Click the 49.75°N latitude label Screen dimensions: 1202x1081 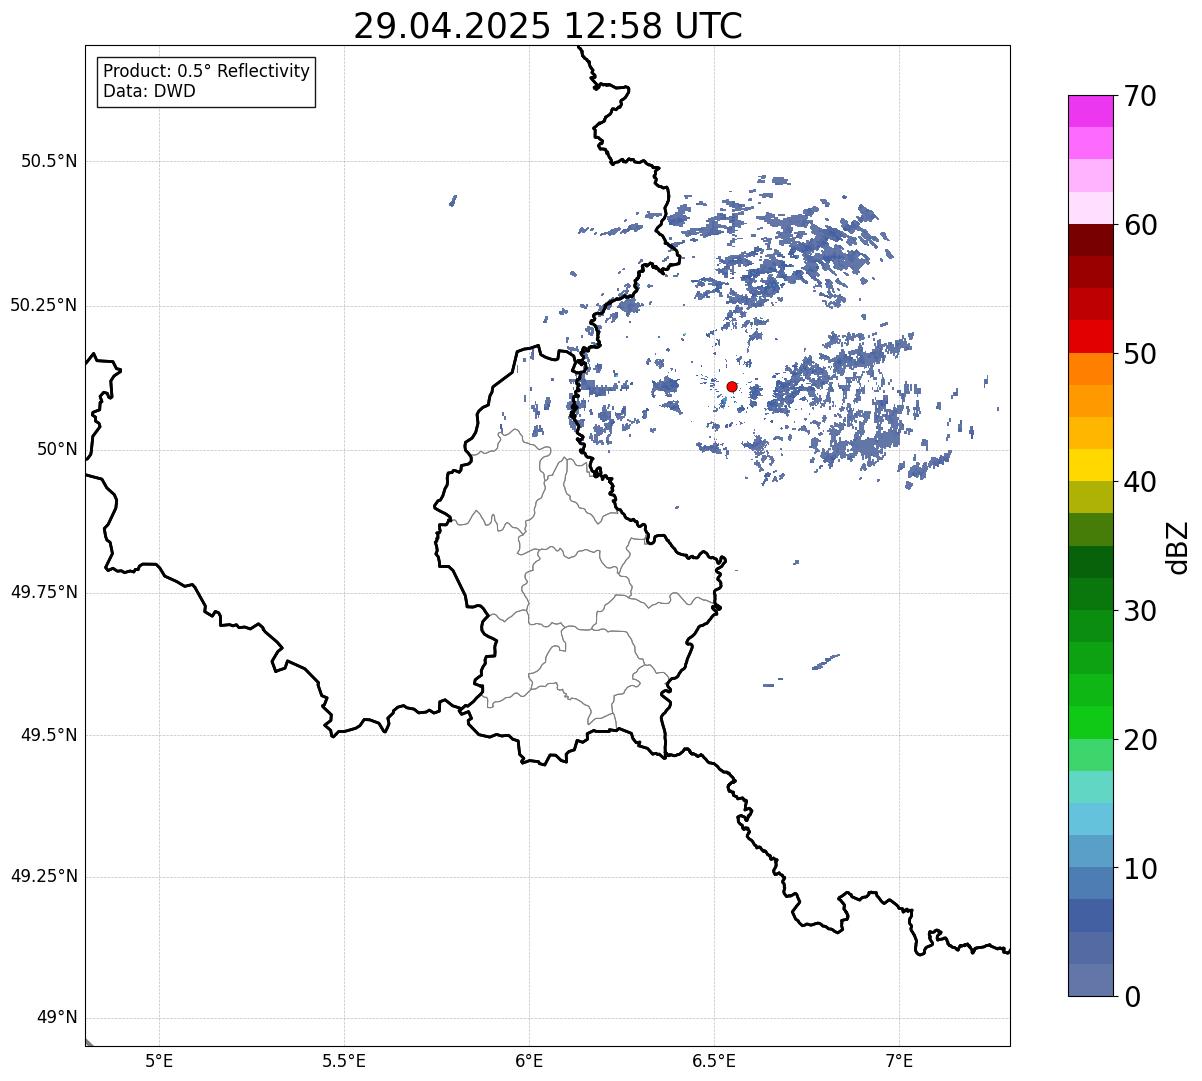click(x=43, y=592)
